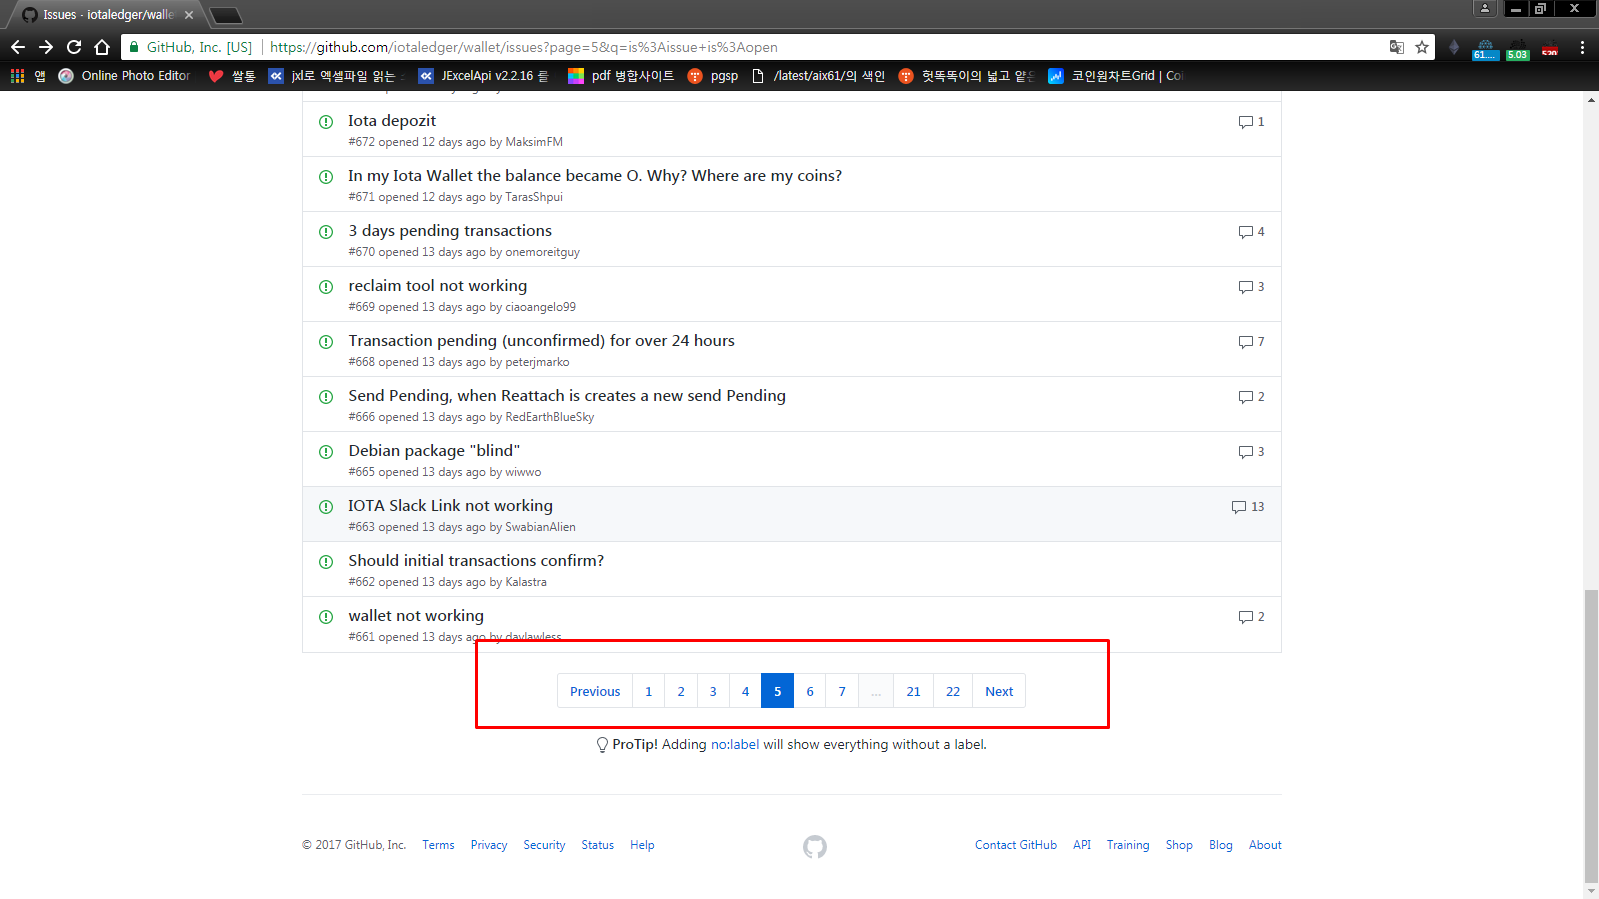
Task: Close the Issues iotaledger/wallet tab
Action: coord(189,15)
